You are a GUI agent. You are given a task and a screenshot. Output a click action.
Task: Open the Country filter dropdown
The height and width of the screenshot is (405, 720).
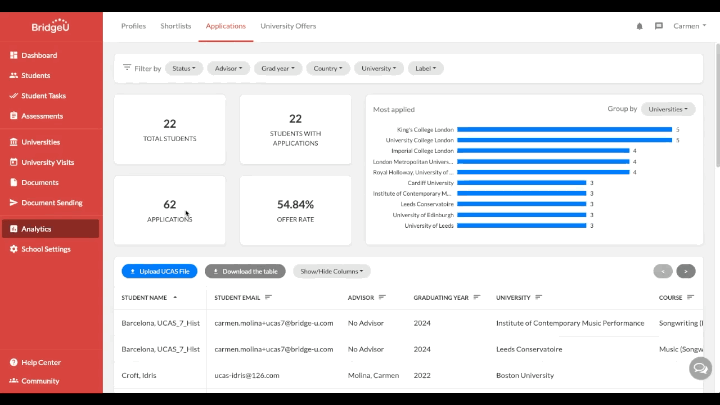(328, 68)
